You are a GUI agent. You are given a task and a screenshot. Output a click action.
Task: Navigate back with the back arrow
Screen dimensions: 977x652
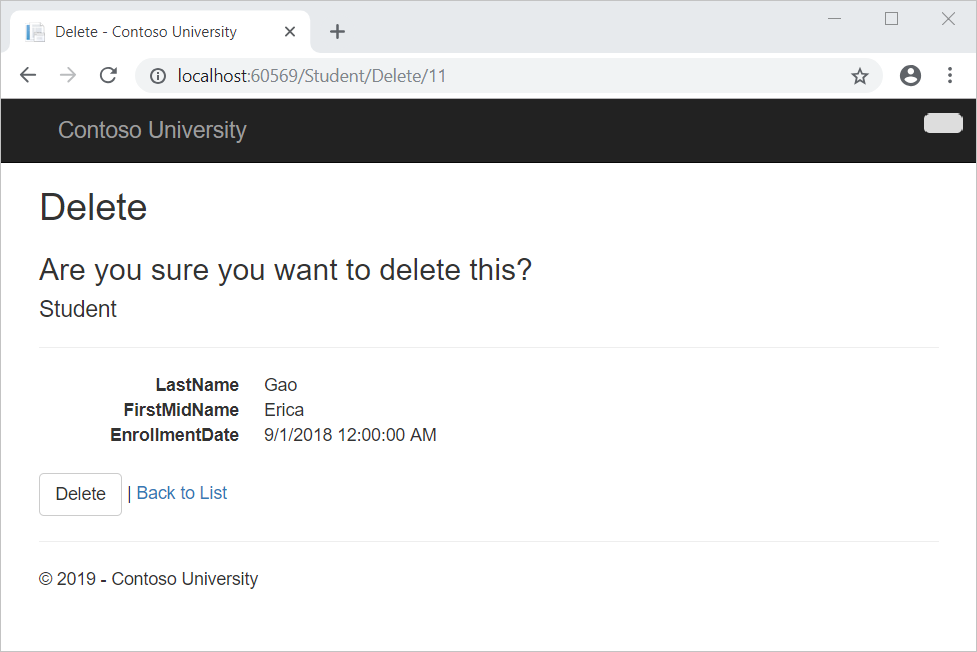(27, 75)
